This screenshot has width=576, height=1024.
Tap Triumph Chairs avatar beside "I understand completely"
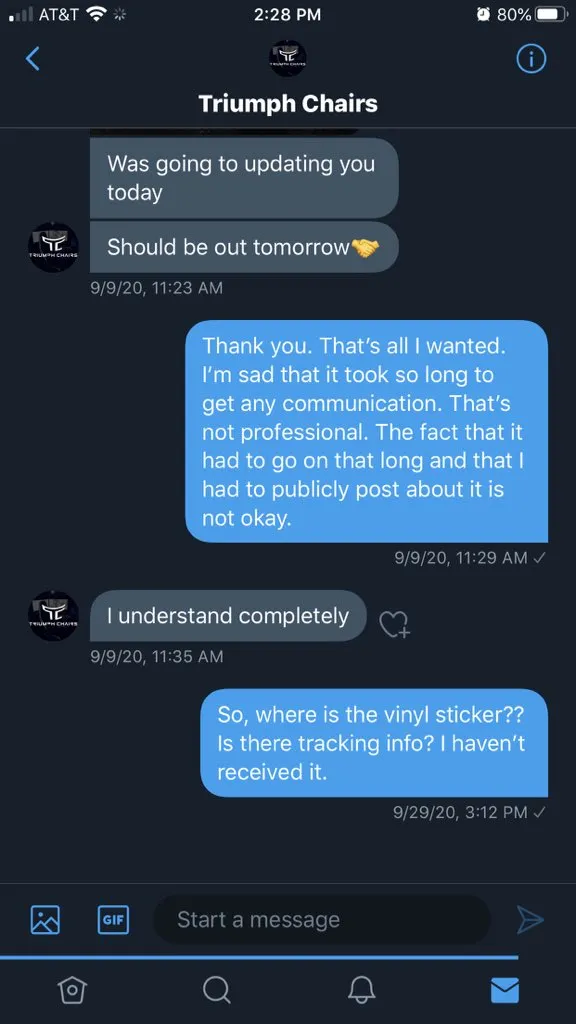point(53,616)
